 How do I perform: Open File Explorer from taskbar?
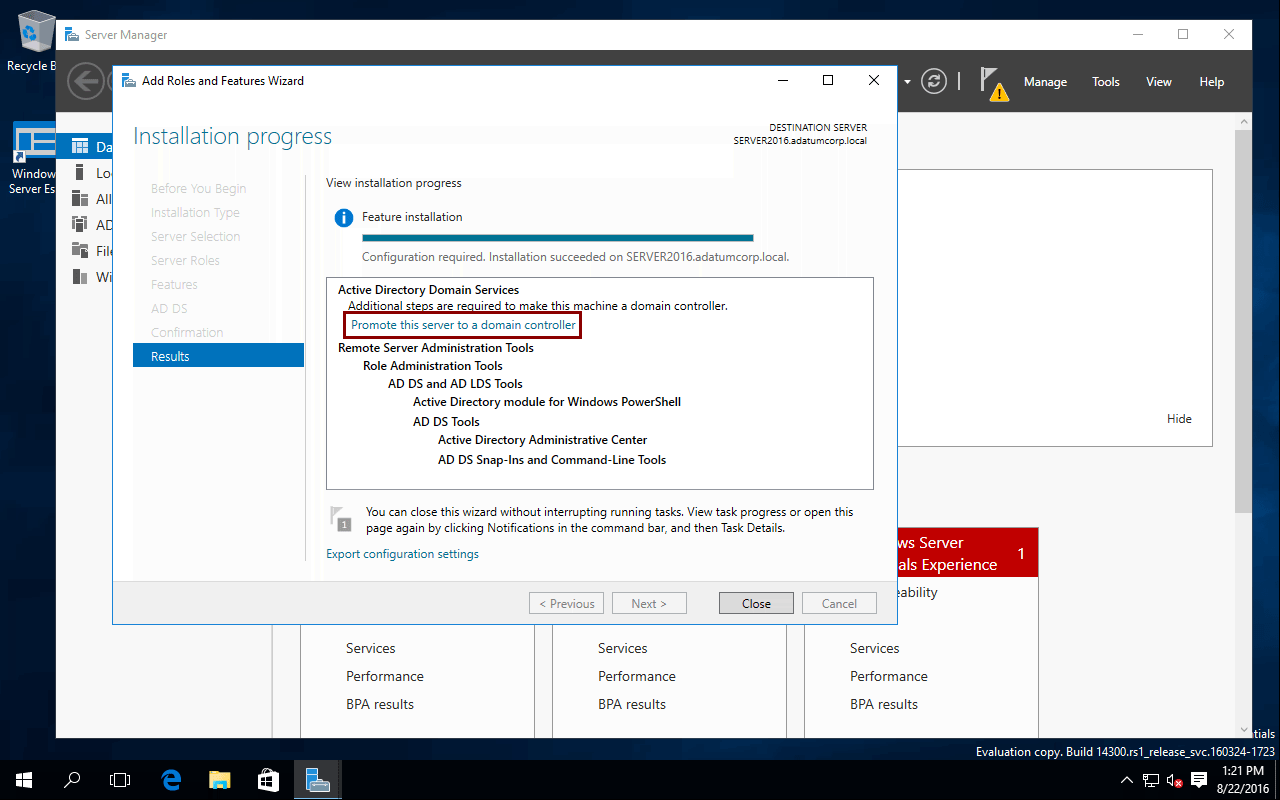pyautogui.click(x=220, y=780)
